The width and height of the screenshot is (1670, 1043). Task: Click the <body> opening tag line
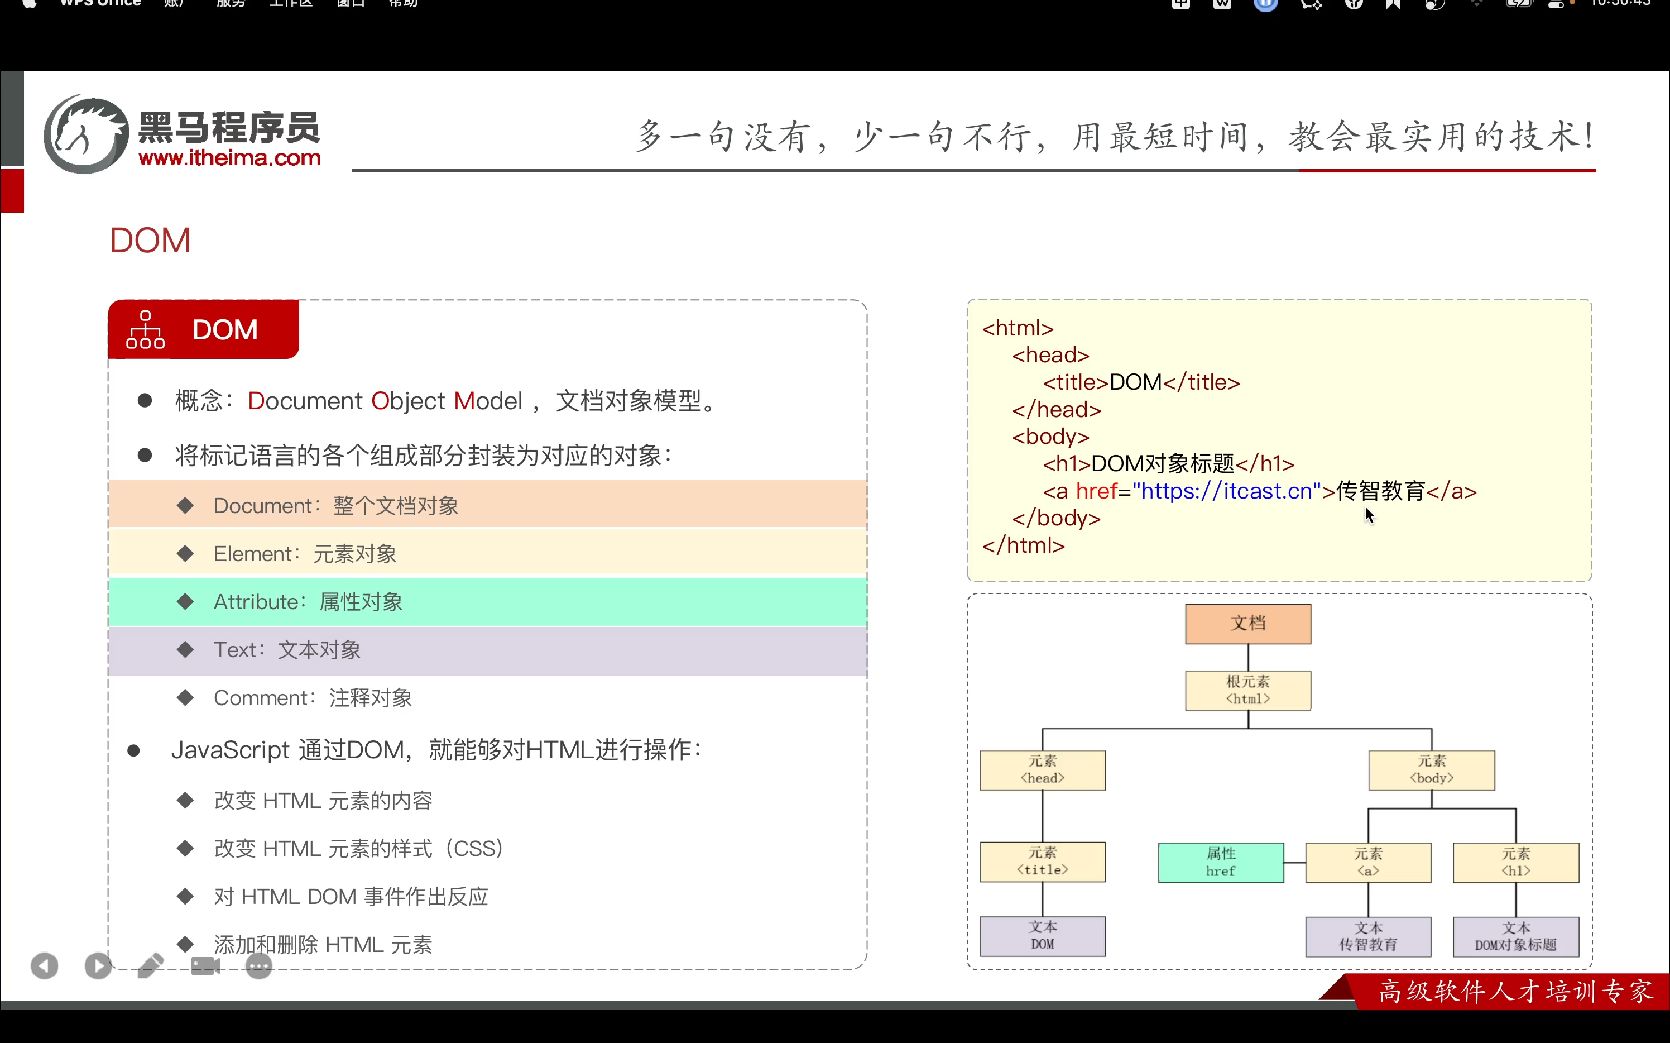pos(1050,437)
